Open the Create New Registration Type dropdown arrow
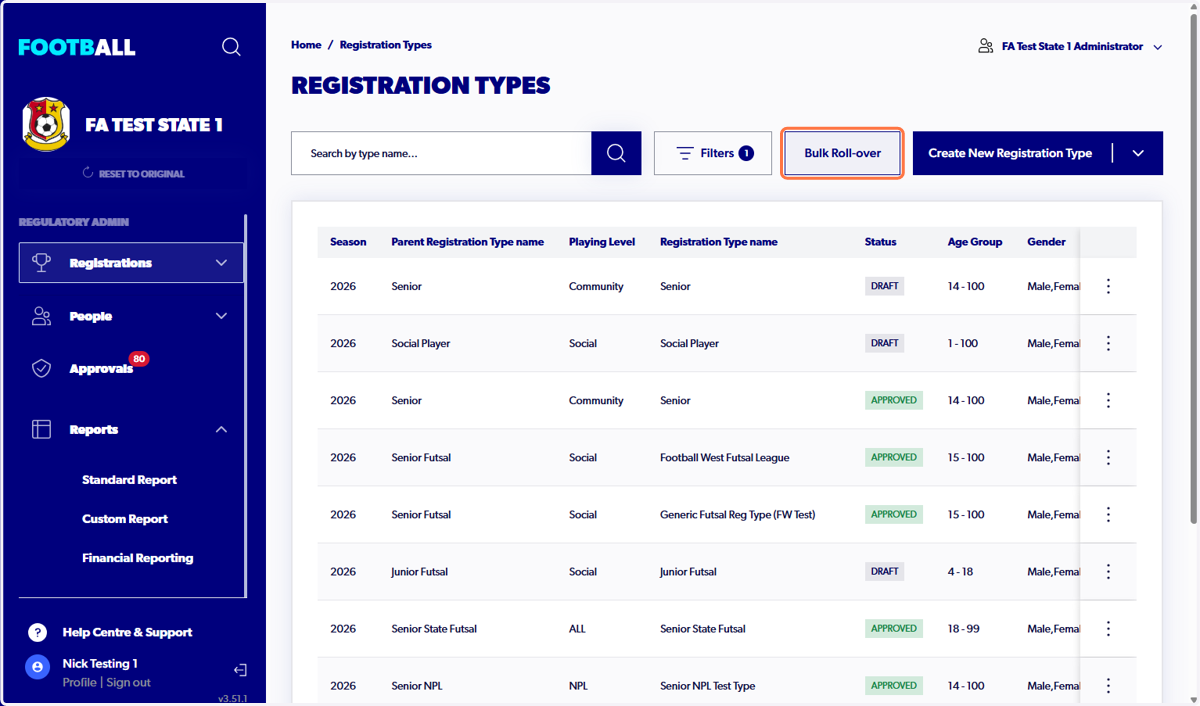This screenshot has height=706, width=1200. 1138,153
